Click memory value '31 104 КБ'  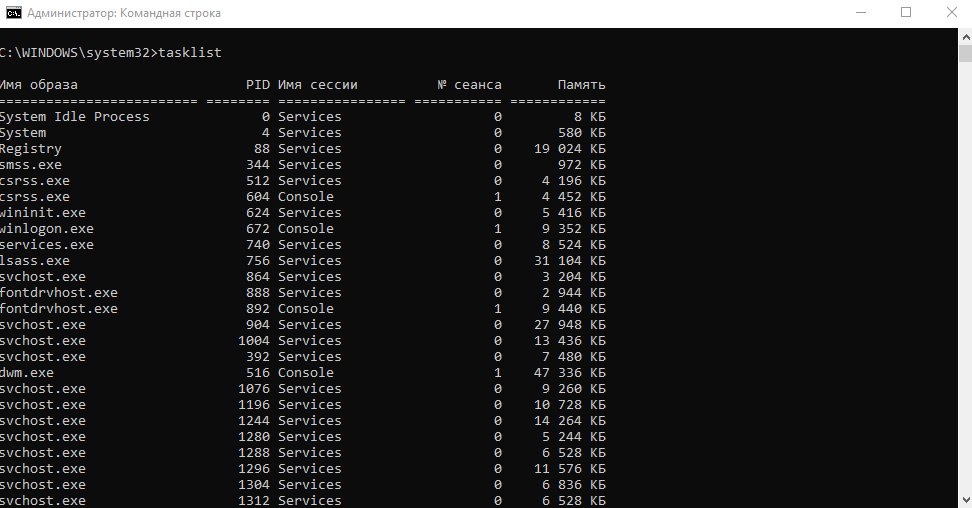point(570,261)
